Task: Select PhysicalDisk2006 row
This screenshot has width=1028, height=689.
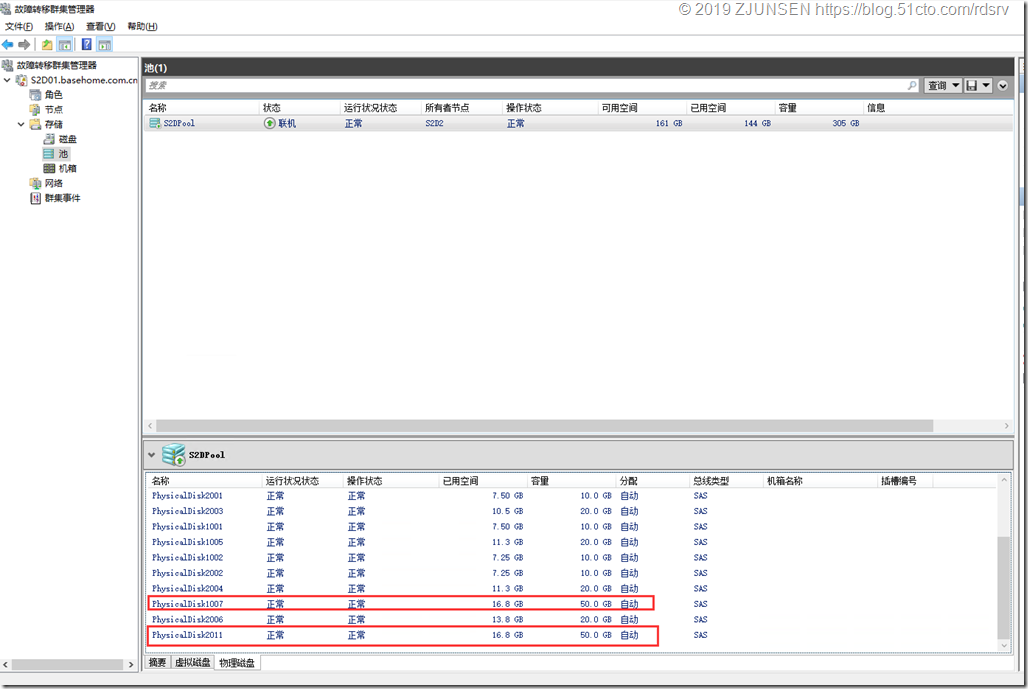Action: 570,620
